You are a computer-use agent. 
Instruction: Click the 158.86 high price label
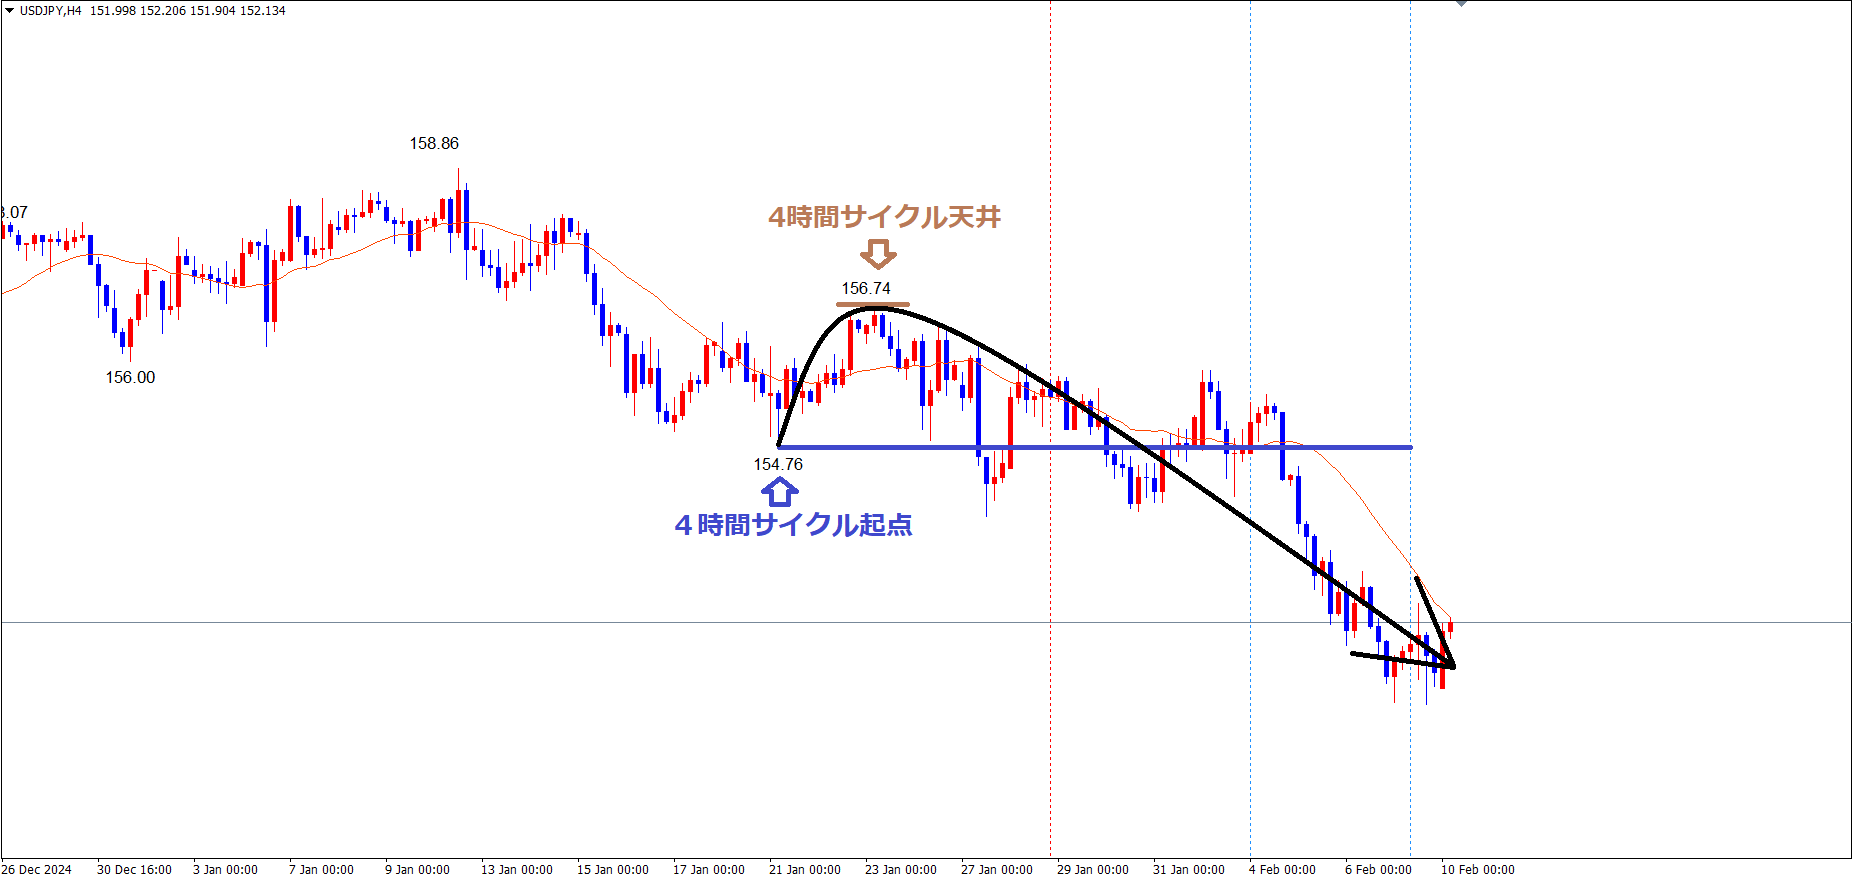434,143
